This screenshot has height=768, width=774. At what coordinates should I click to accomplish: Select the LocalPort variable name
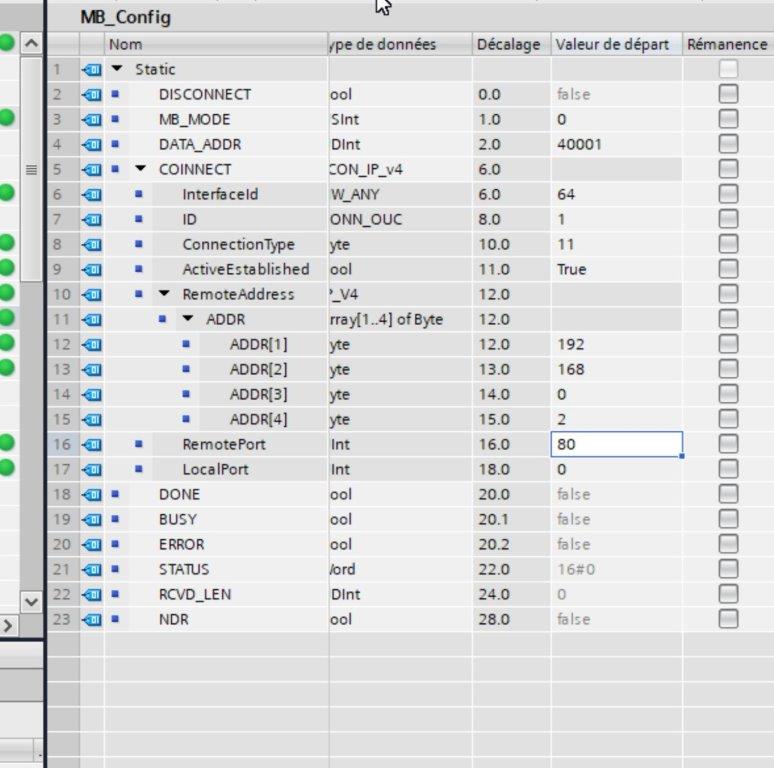[x=215, y=469]
